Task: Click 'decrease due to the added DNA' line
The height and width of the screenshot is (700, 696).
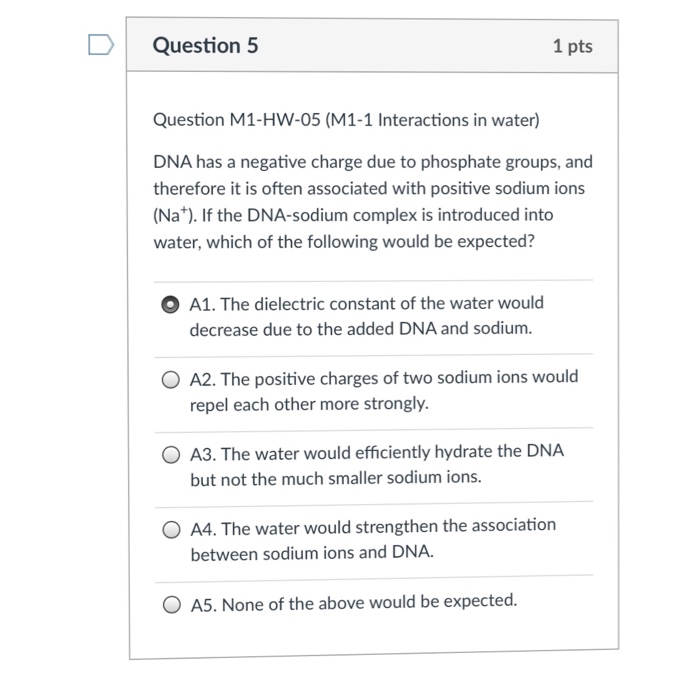Action: [x=361, y=329]
